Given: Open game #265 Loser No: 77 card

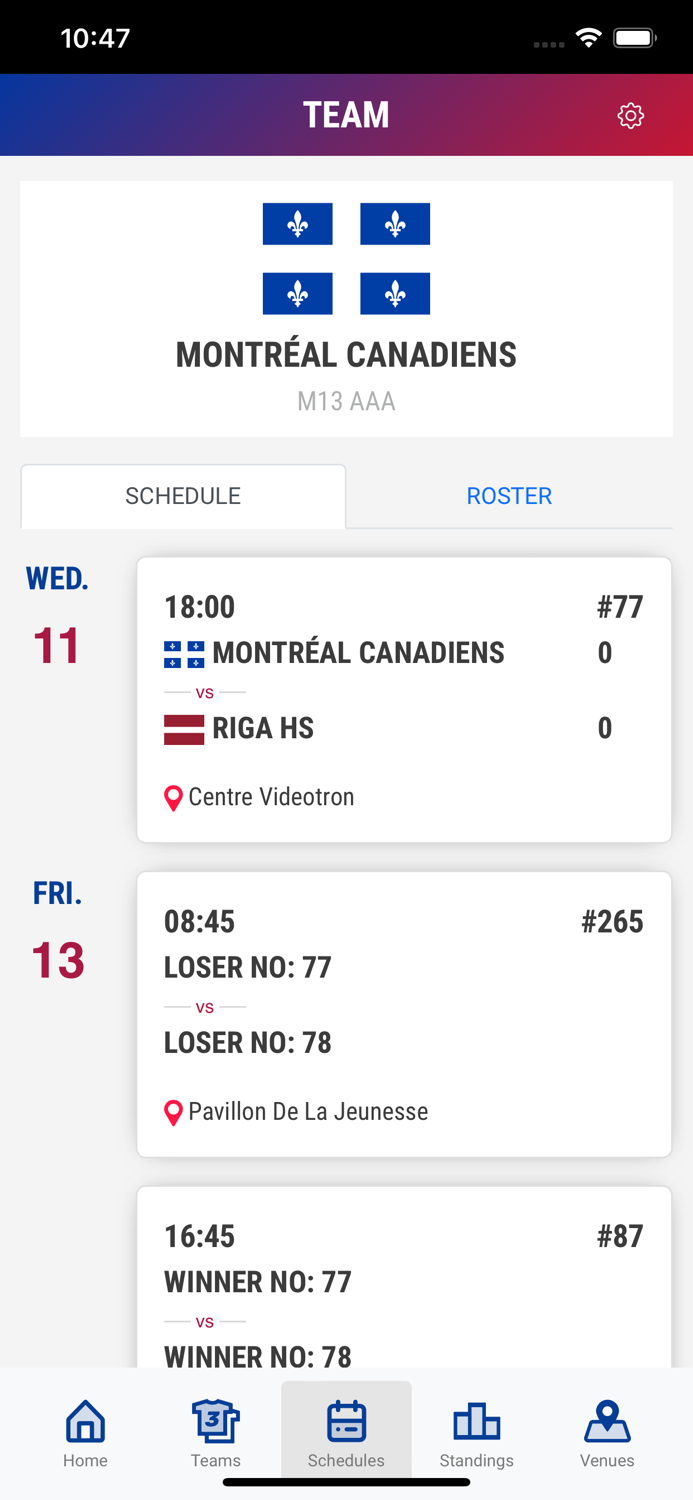Looking at the screenshot, I should (x=404, y=1014).
